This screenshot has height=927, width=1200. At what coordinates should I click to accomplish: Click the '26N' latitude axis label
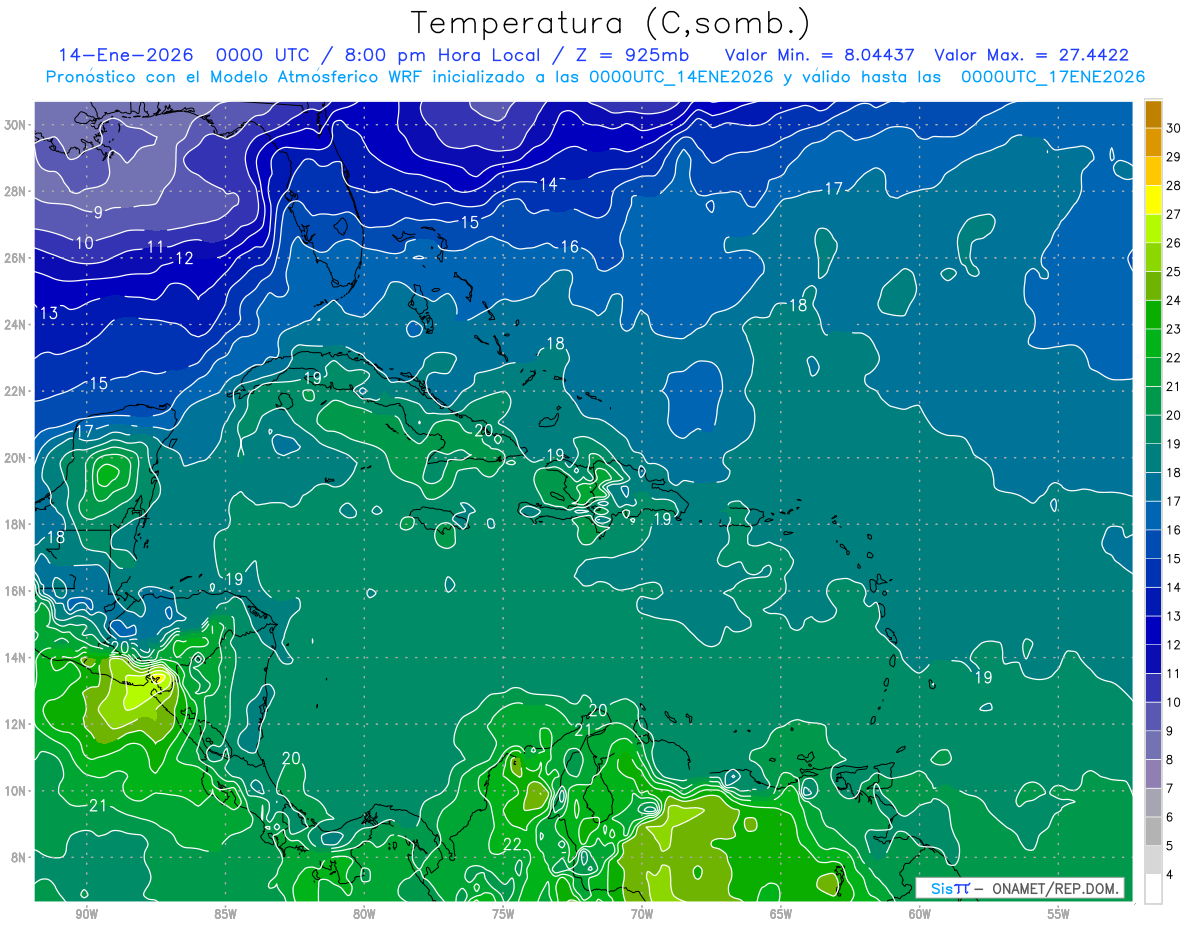(x=15, y=258)
